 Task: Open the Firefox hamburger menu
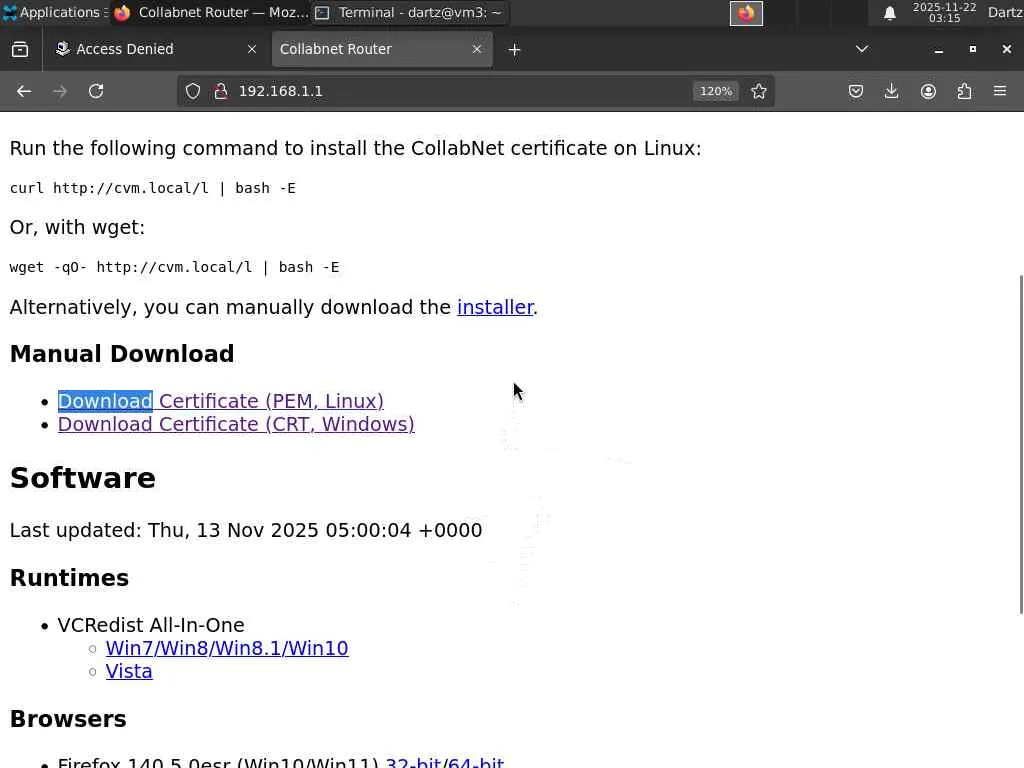(1000, 91)
